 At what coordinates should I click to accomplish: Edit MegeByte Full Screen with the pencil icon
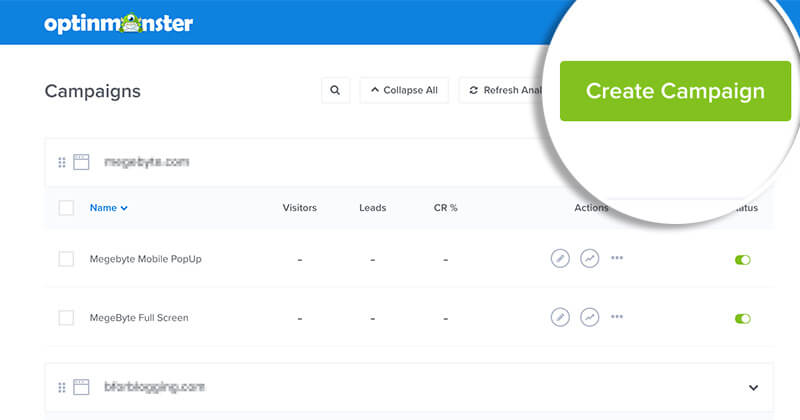[x=560, y=317]
